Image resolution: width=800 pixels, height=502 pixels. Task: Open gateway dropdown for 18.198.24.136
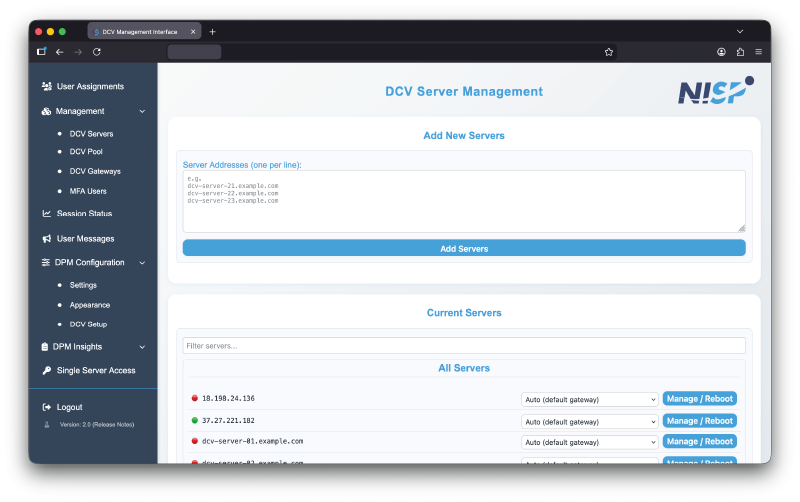tap(589, 399)
